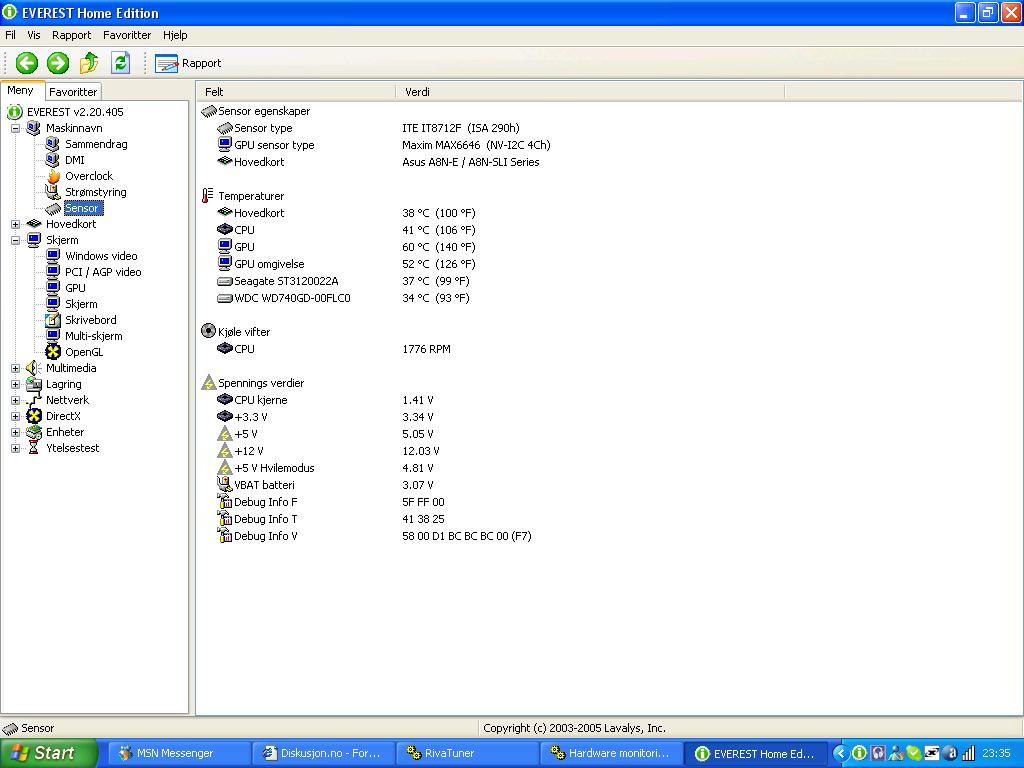Viewport: 1024px width, 768px height.
Task: Select the Skjerm child item under Skjerm
Action: pos(81,304)
